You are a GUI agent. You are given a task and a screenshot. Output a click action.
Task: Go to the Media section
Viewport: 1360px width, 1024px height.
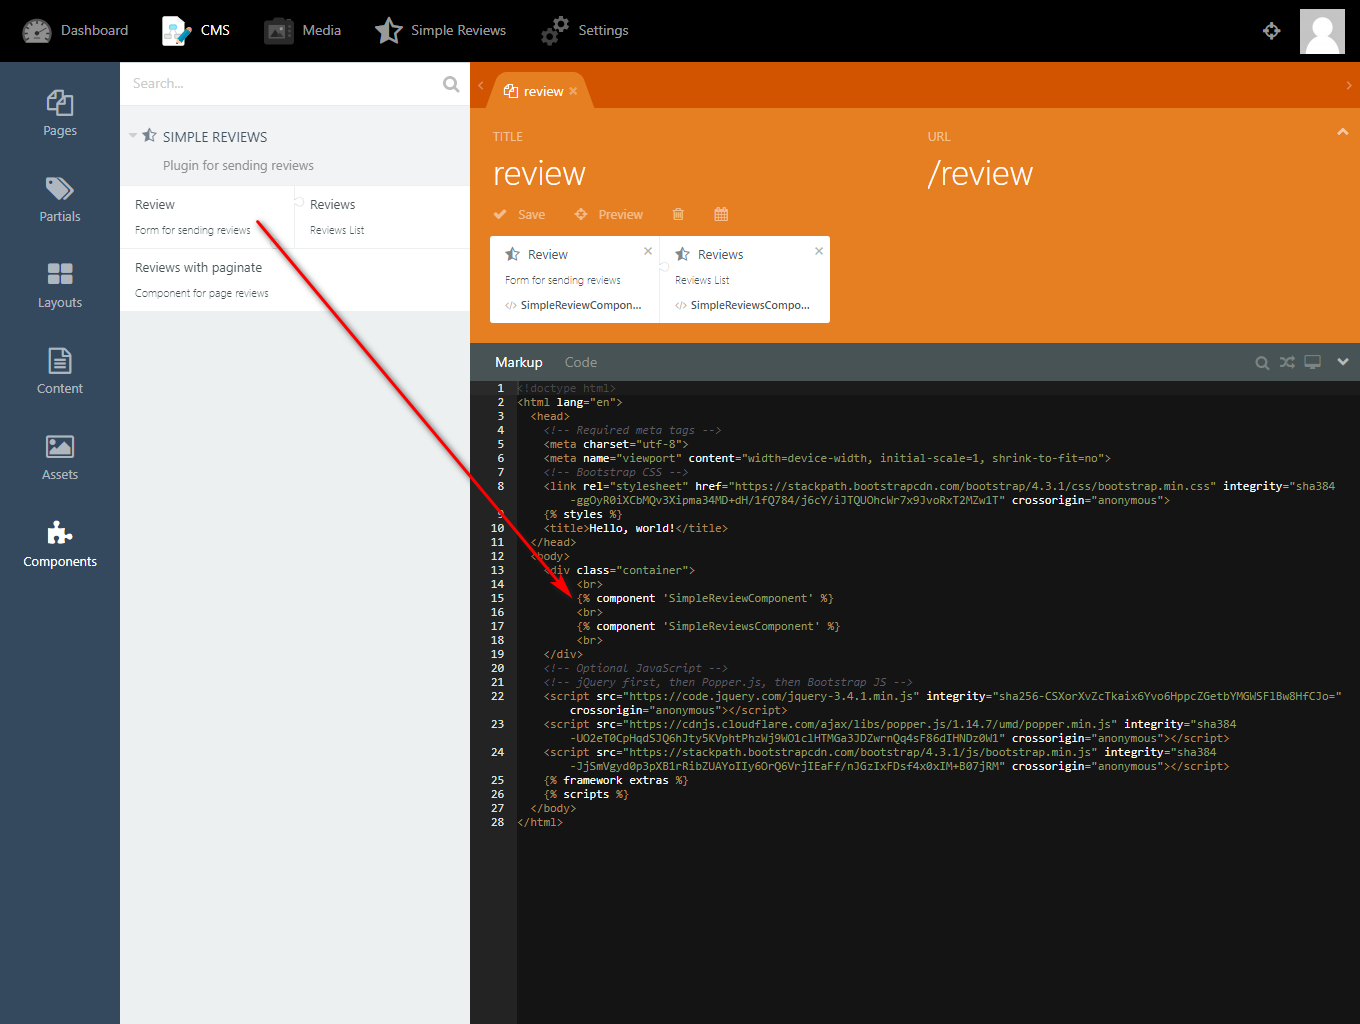tap(302, 30)
